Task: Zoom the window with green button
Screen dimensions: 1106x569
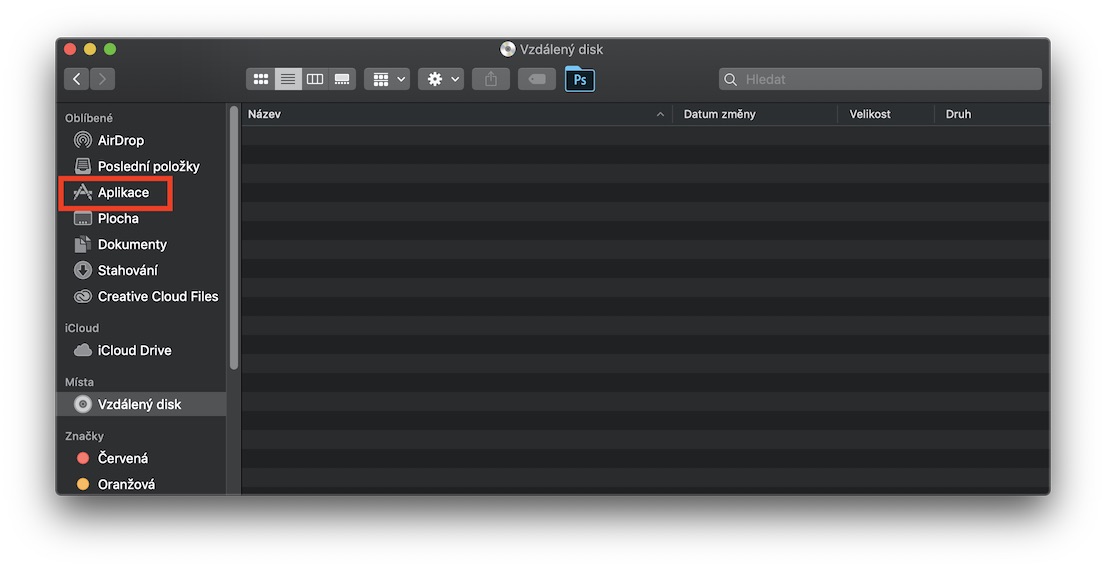Action: point(110,49)
